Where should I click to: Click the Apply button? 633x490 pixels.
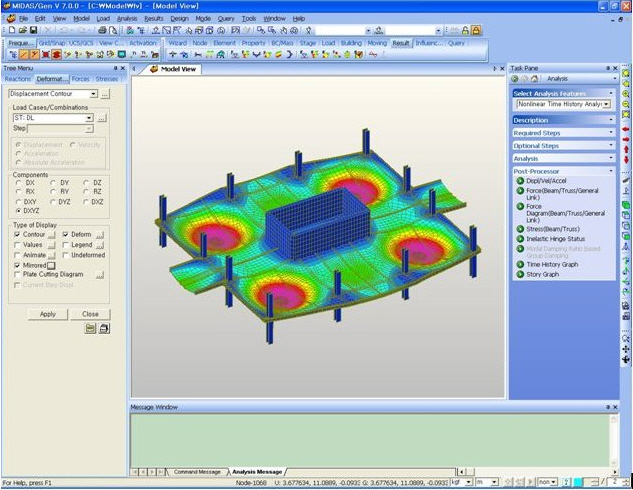[48, 314]
